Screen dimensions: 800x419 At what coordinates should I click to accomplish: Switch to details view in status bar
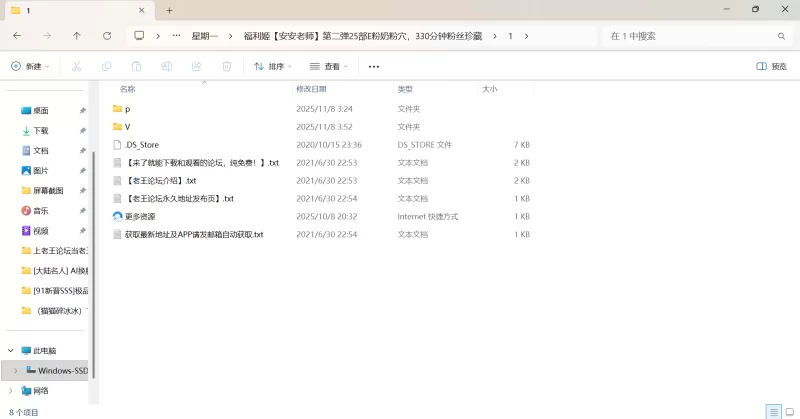click(x=772, y=412)
